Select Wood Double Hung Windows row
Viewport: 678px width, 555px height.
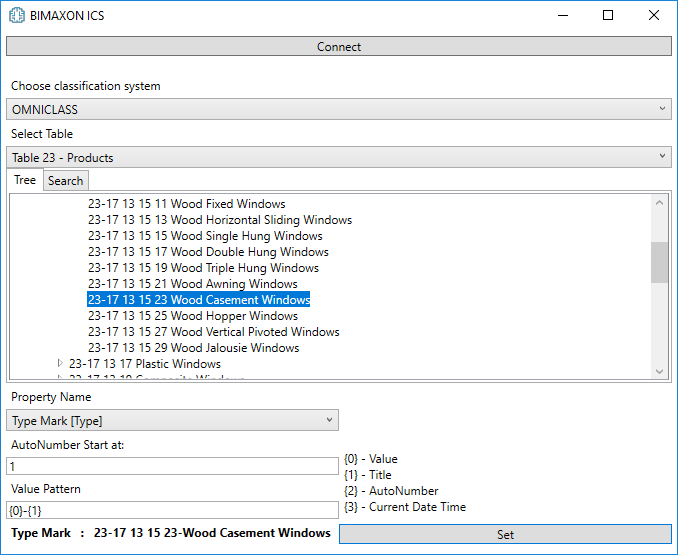[x=208, y=252]
